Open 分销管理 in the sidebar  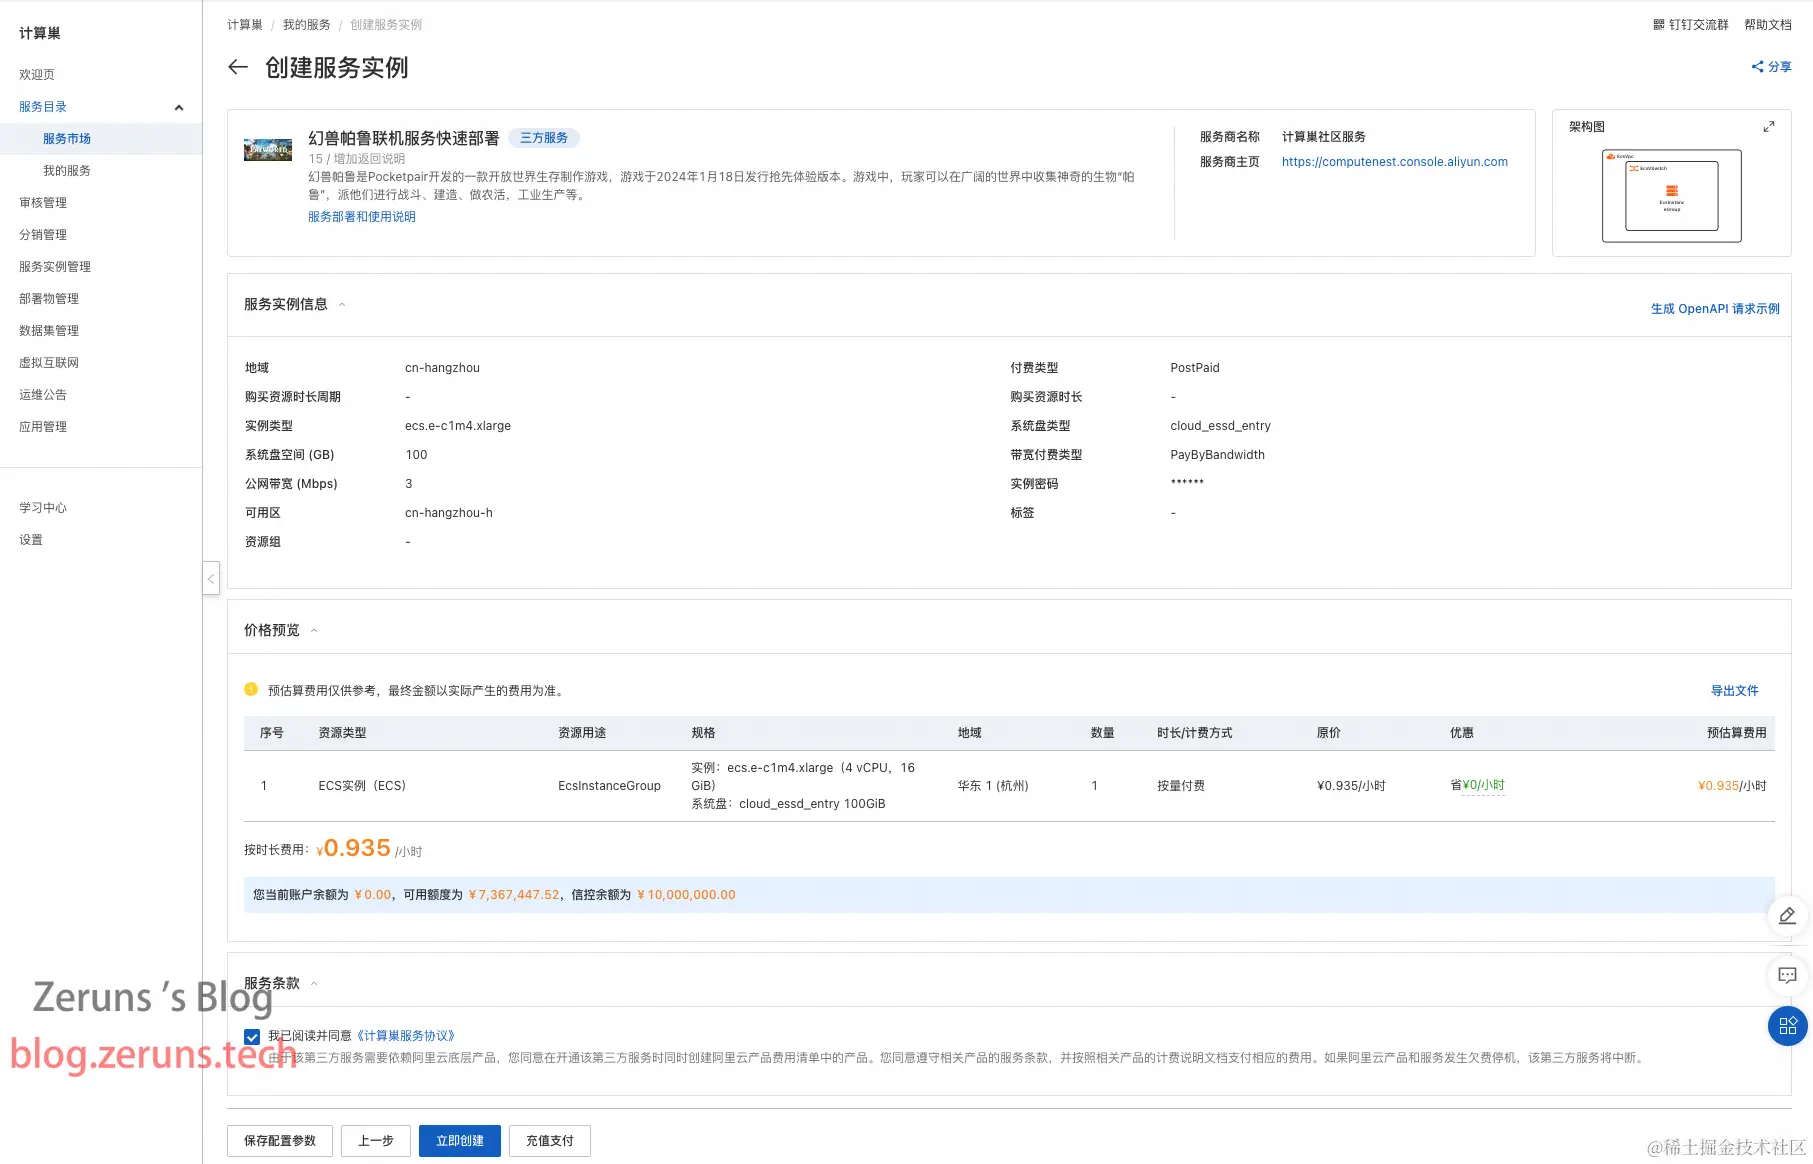pyautogui.click(x=43, y=235)
